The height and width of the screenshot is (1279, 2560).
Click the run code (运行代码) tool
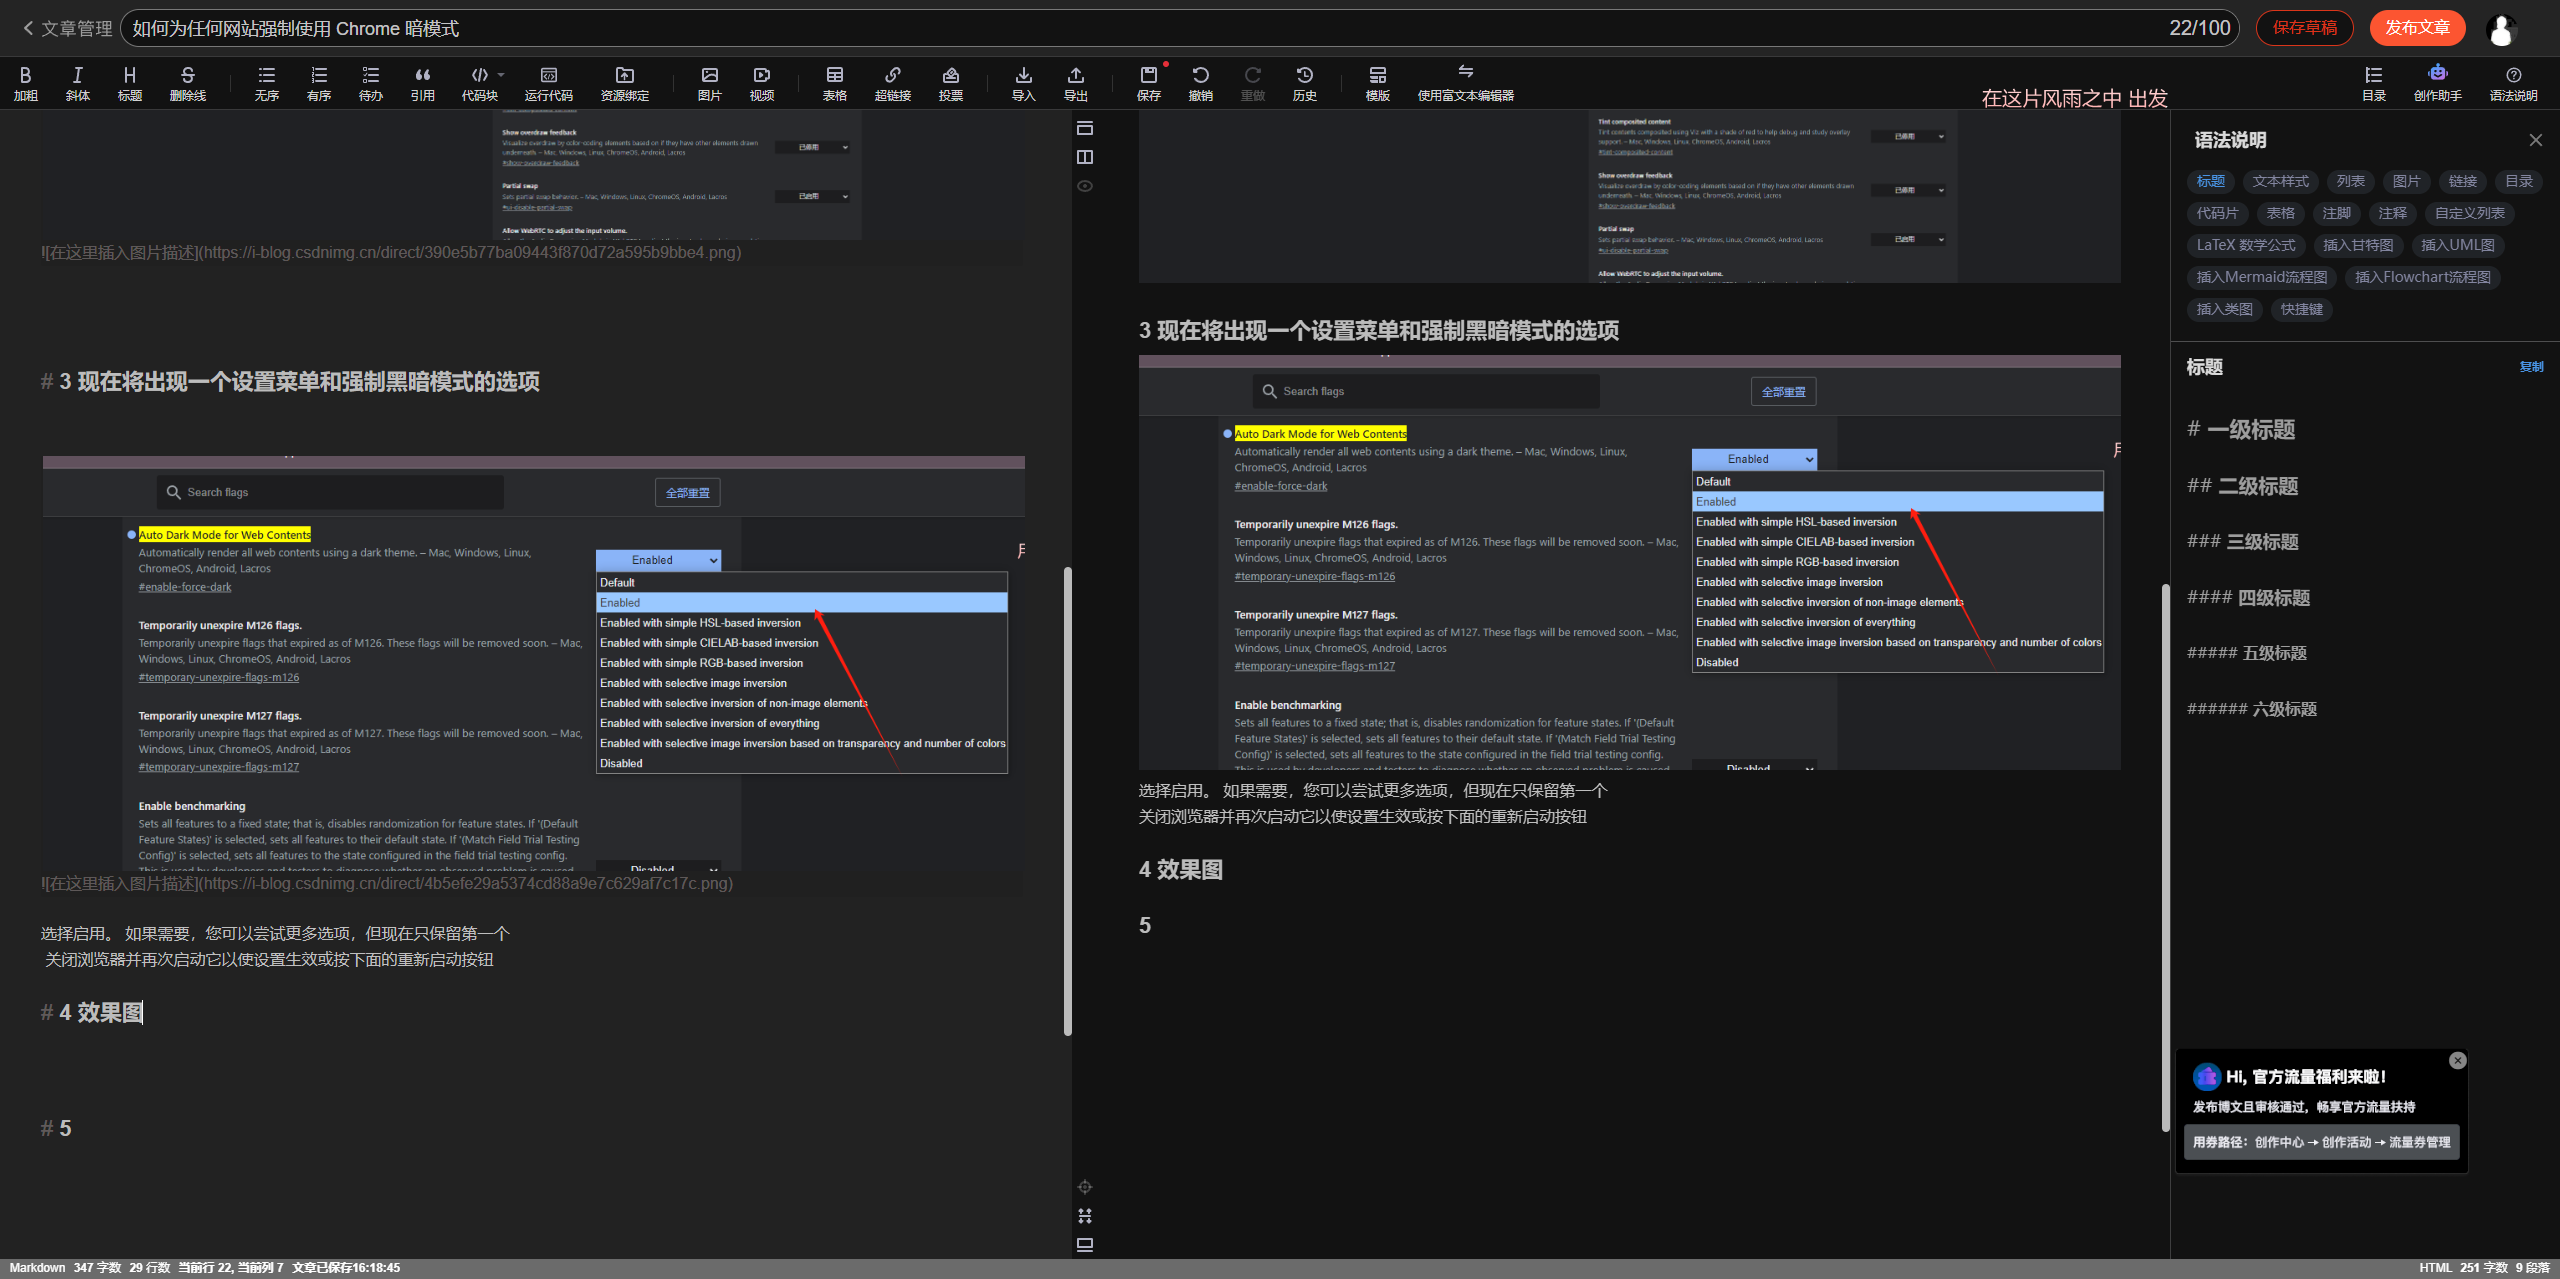[549, 84]
